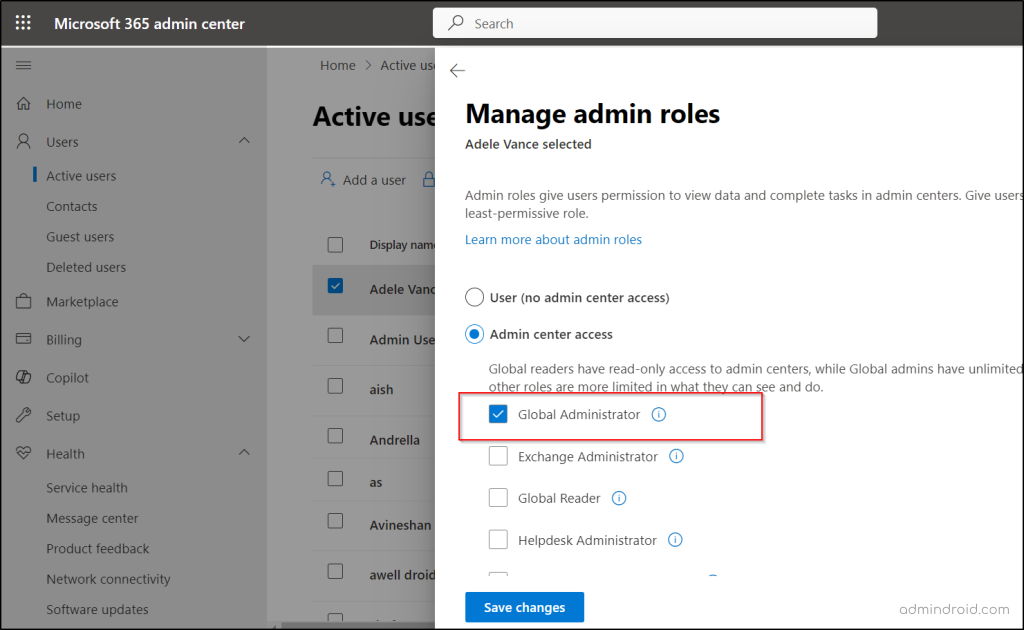Click the back arrow in the Manage admin roles panel
This screenshot has height=630, width=1024.
coord(457,71)
